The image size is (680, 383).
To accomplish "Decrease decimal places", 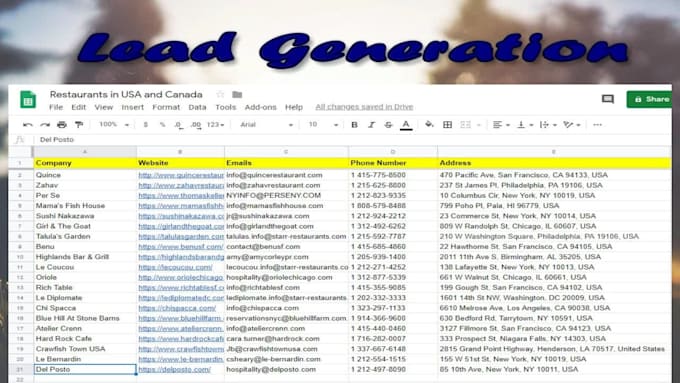I will 178,125.
